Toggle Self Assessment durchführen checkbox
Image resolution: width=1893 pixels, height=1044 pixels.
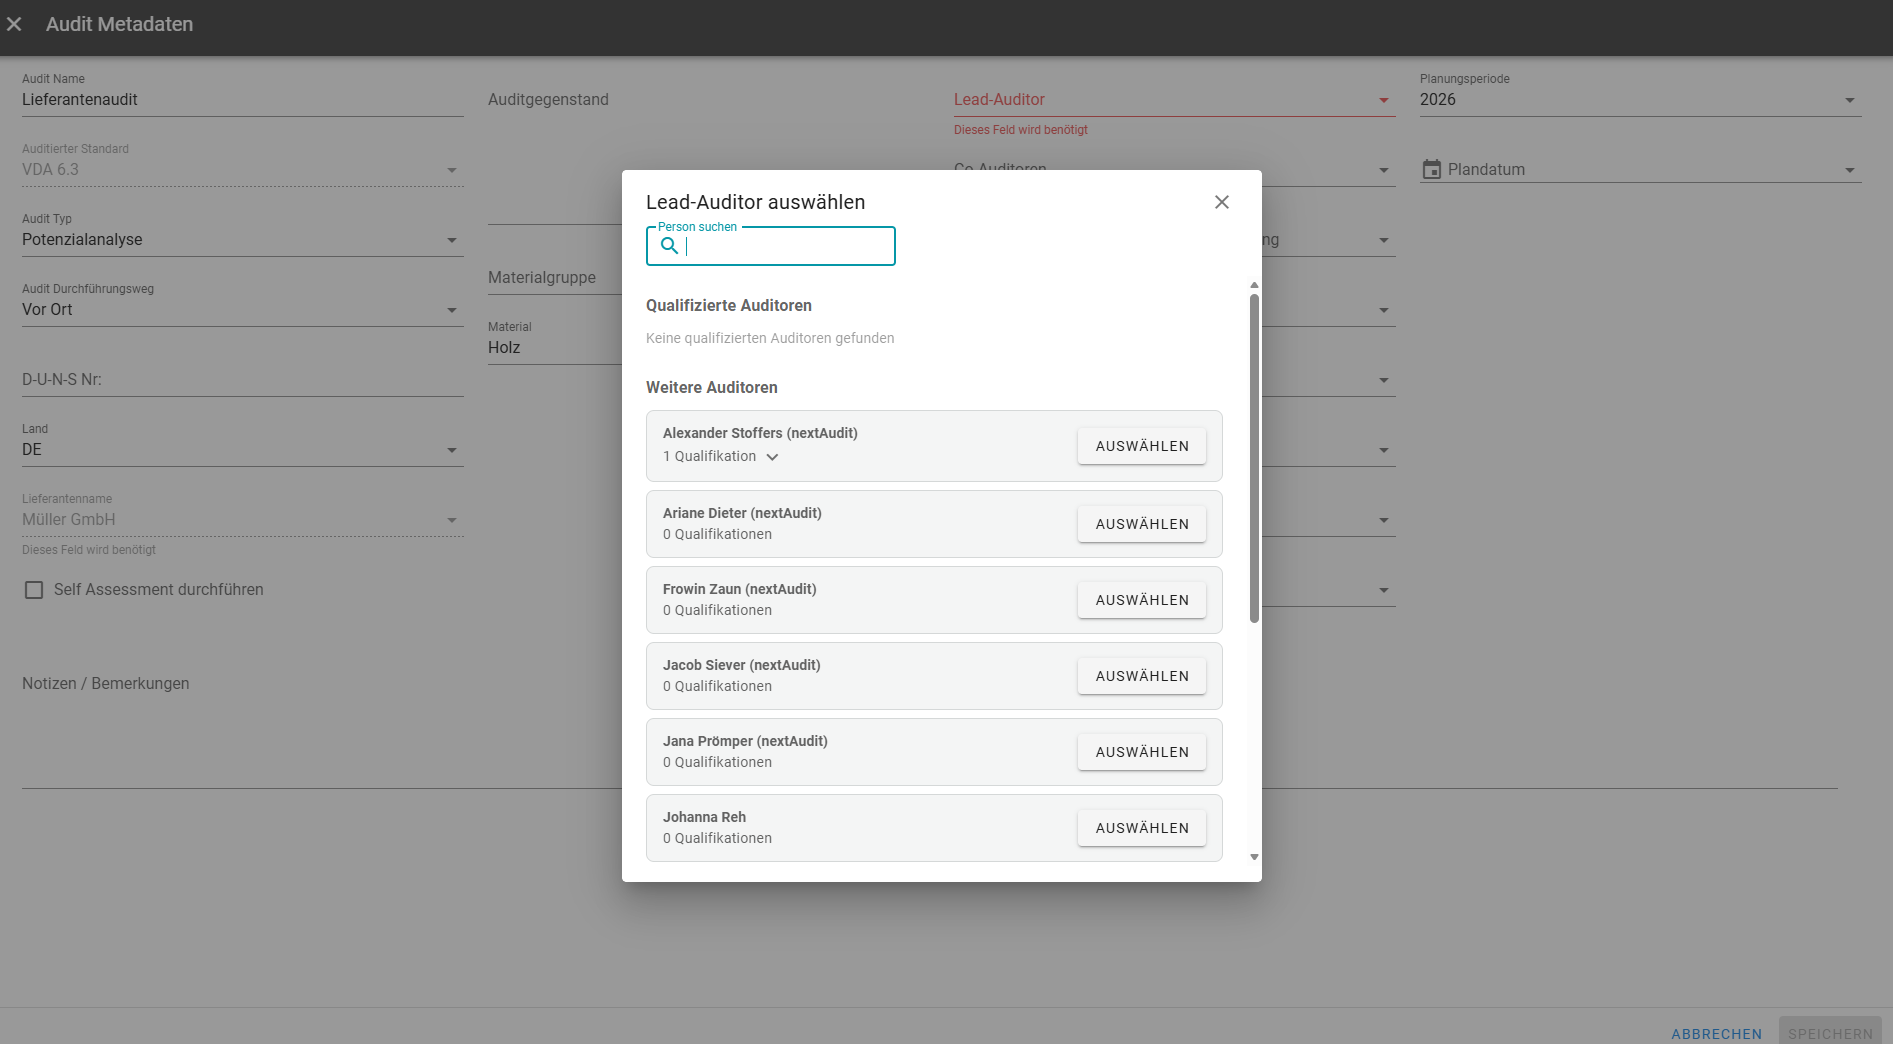(x=34, y=590)
